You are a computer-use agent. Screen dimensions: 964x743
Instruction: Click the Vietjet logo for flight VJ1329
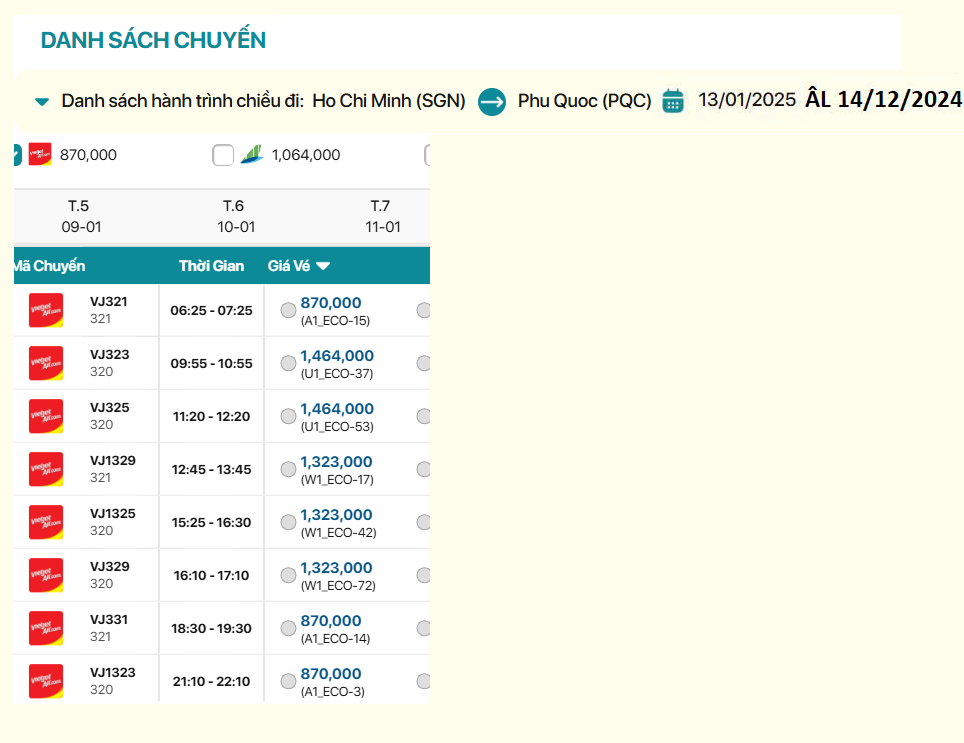click(46, 469)
